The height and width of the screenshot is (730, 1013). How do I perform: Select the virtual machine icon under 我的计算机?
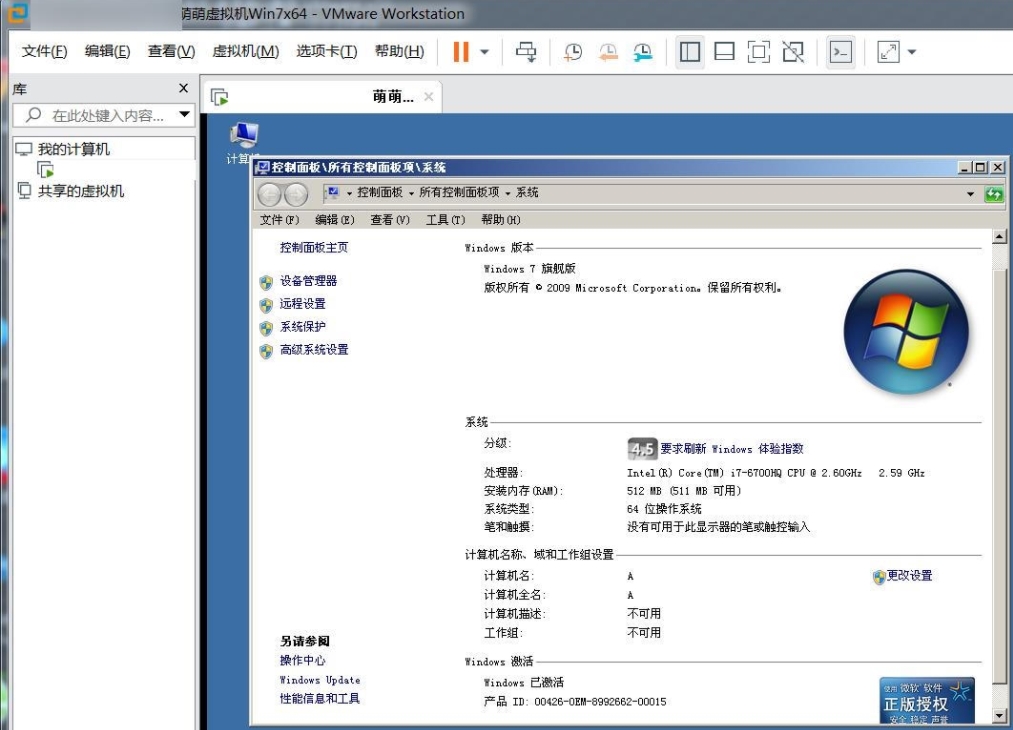45,170
